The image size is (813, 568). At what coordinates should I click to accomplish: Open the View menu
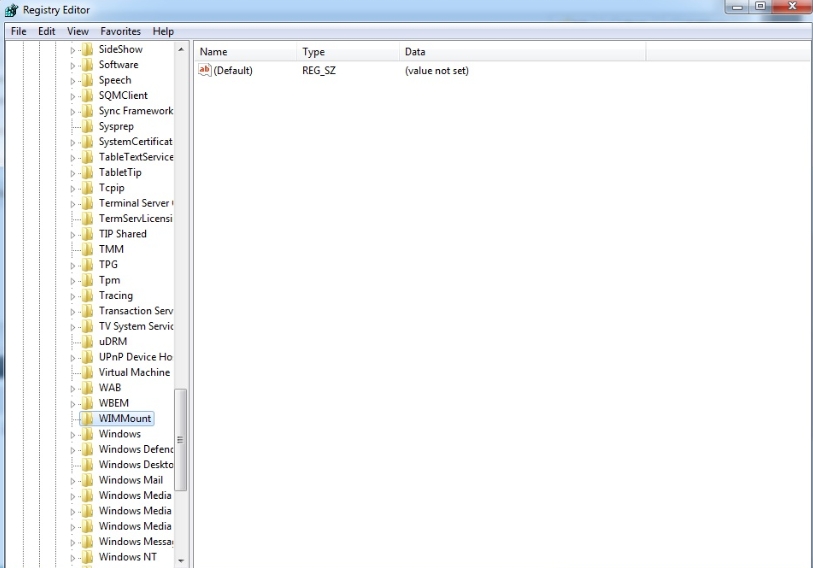[78, 31]
